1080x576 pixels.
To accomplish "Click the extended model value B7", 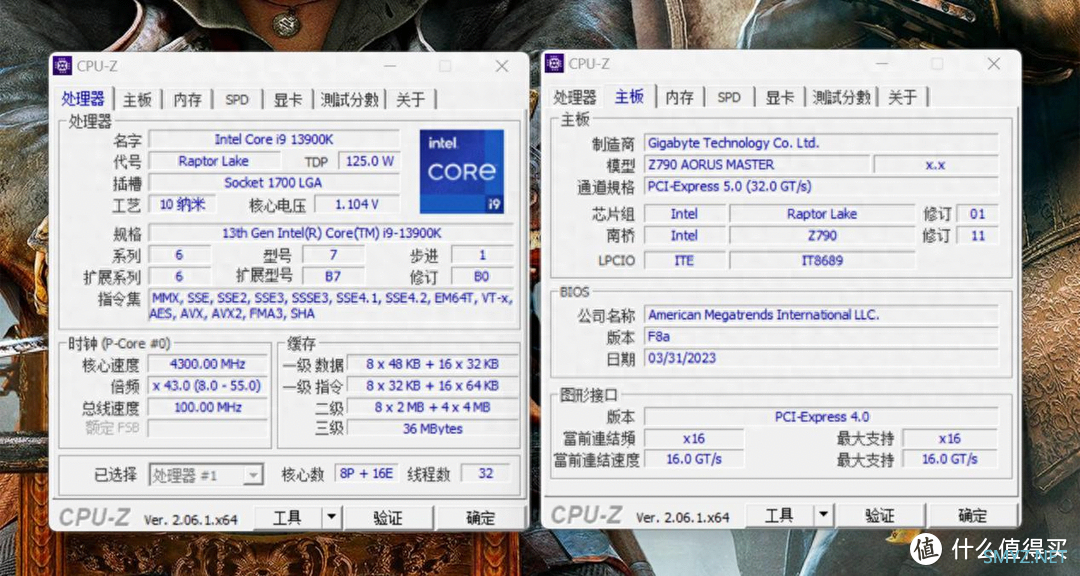I will (x=333, y=276).
